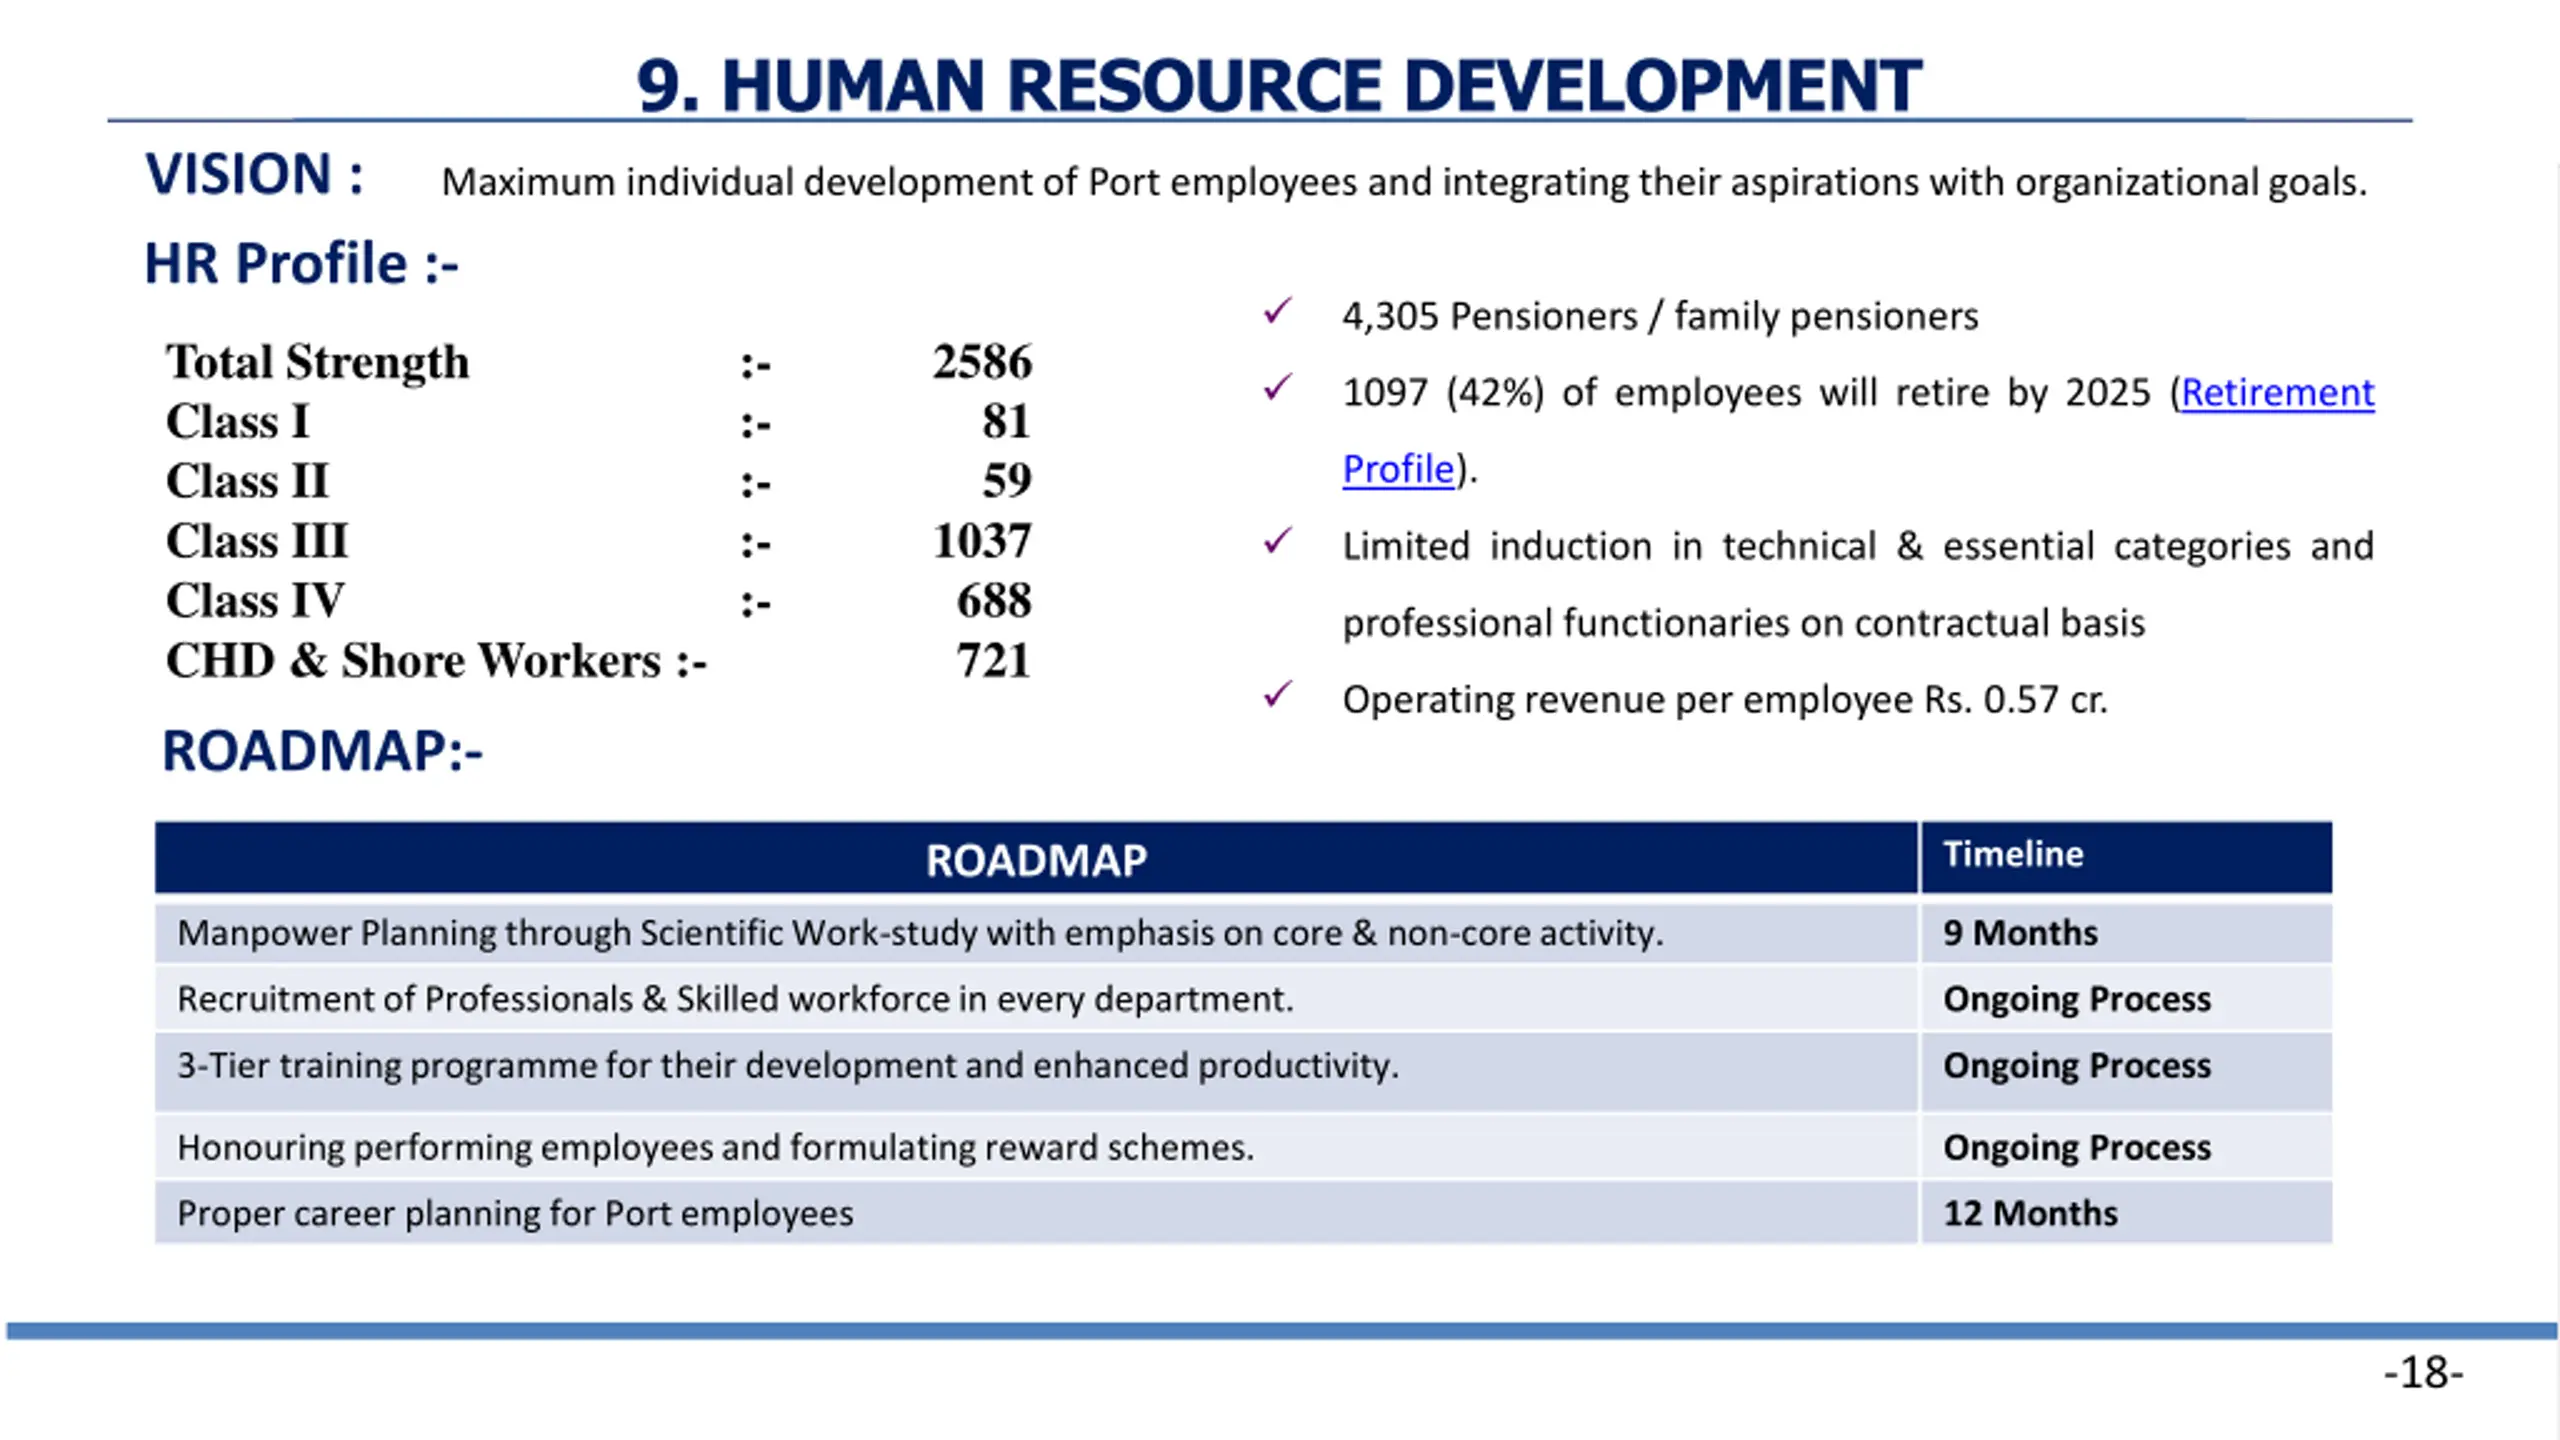Select the '9 Months' timeline cell

2127,933
